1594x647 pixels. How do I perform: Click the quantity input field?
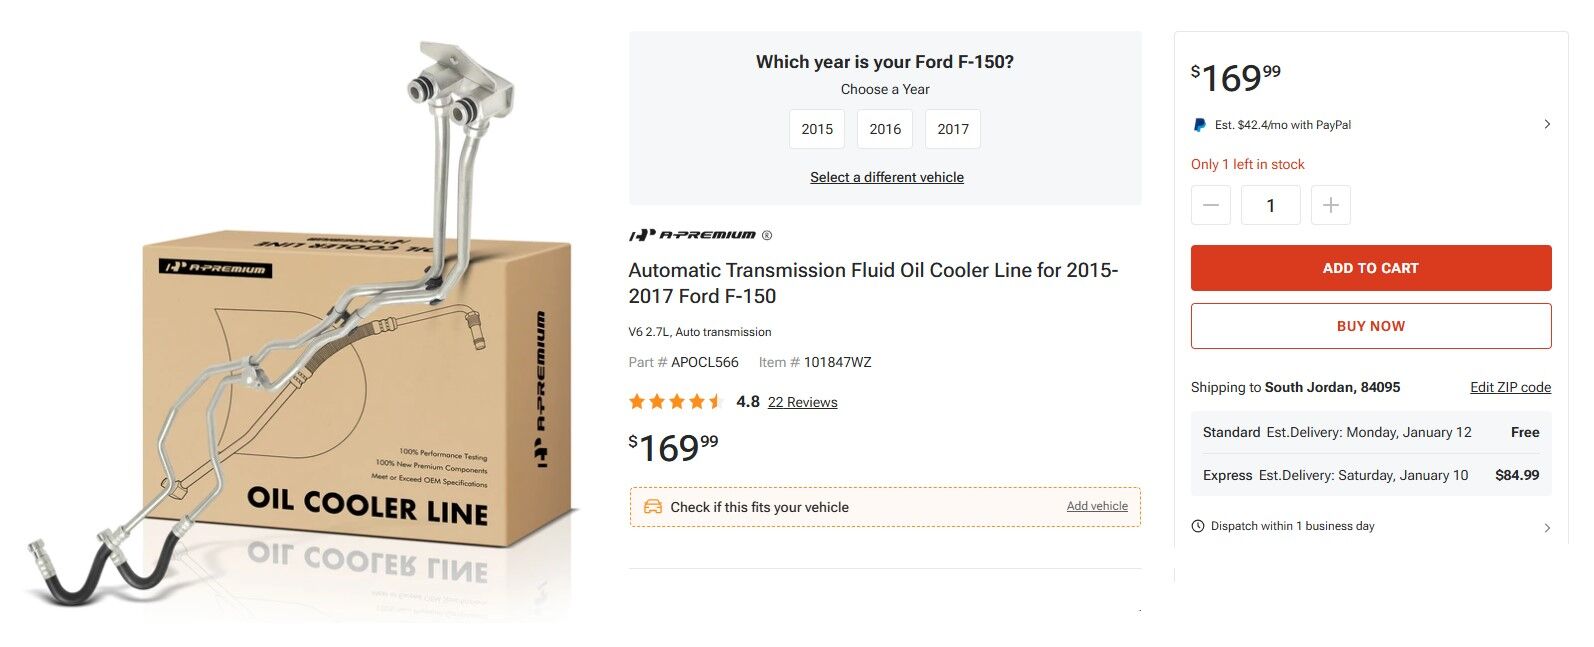1270,205
